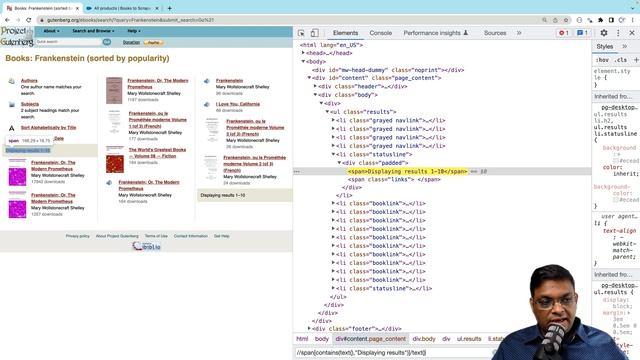Collapse ul class results node
The height and width of the screenshot is (360, 640).
(x=327, y=111)
